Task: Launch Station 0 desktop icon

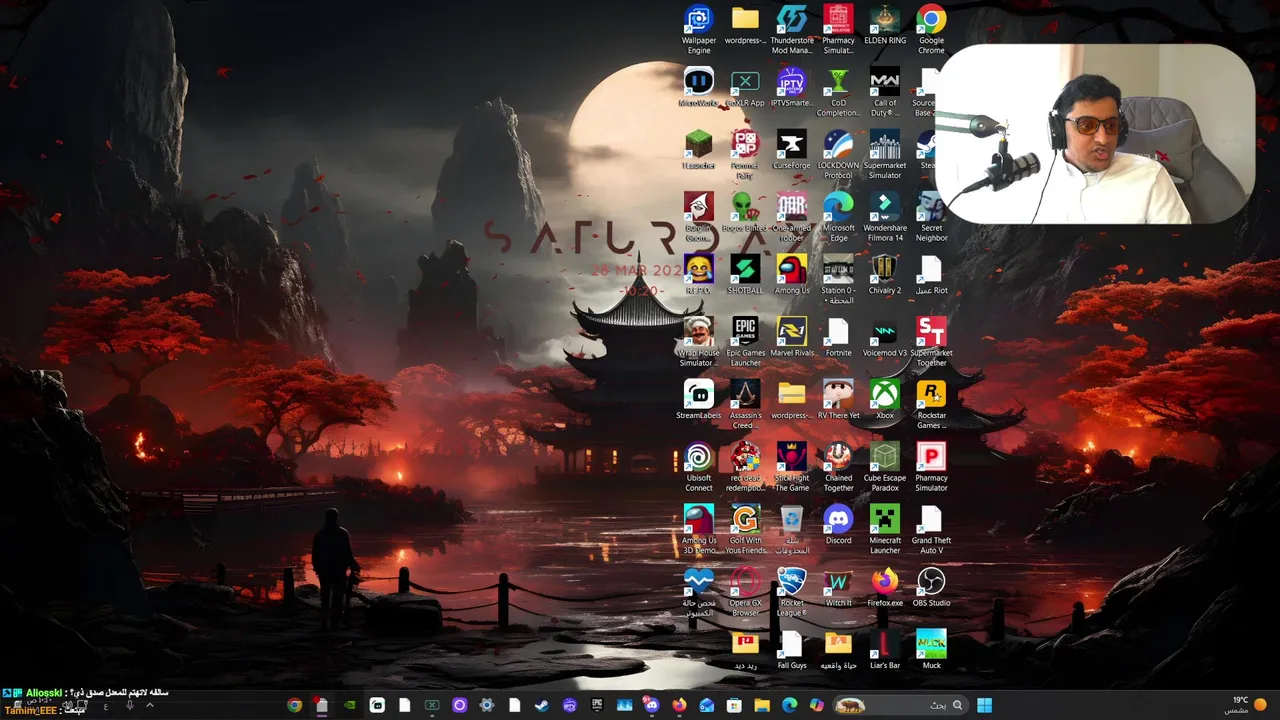Action: [x=838, y=280]
